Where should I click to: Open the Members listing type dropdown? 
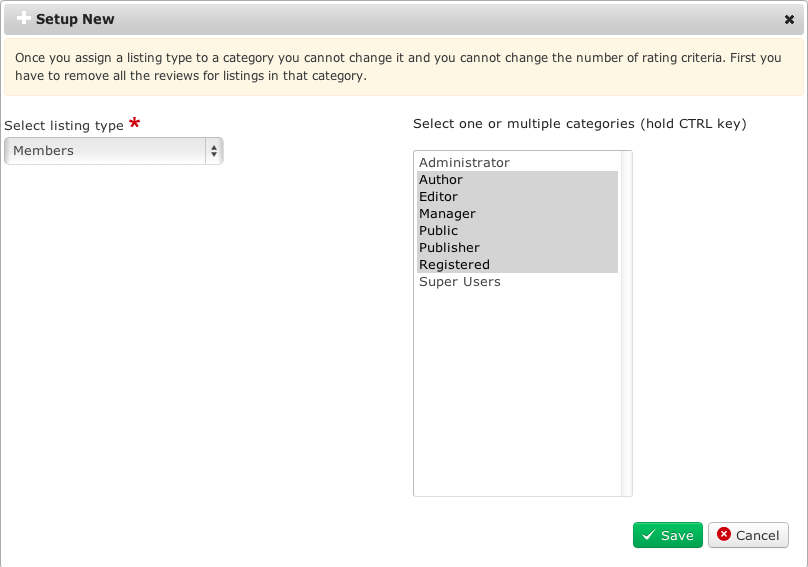pyautogui.click(x=105, y=151)
